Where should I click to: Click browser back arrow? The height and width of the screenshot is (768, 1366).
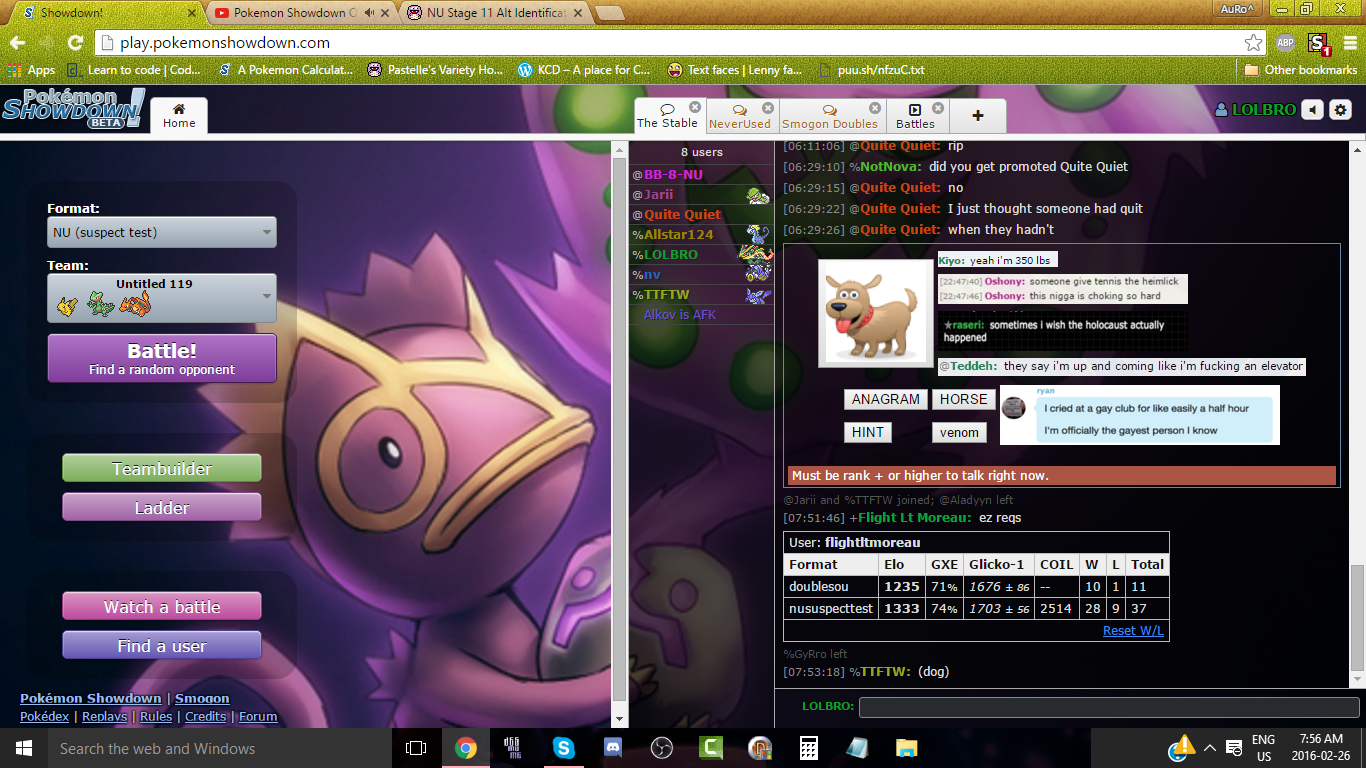[x=18, y=43]
